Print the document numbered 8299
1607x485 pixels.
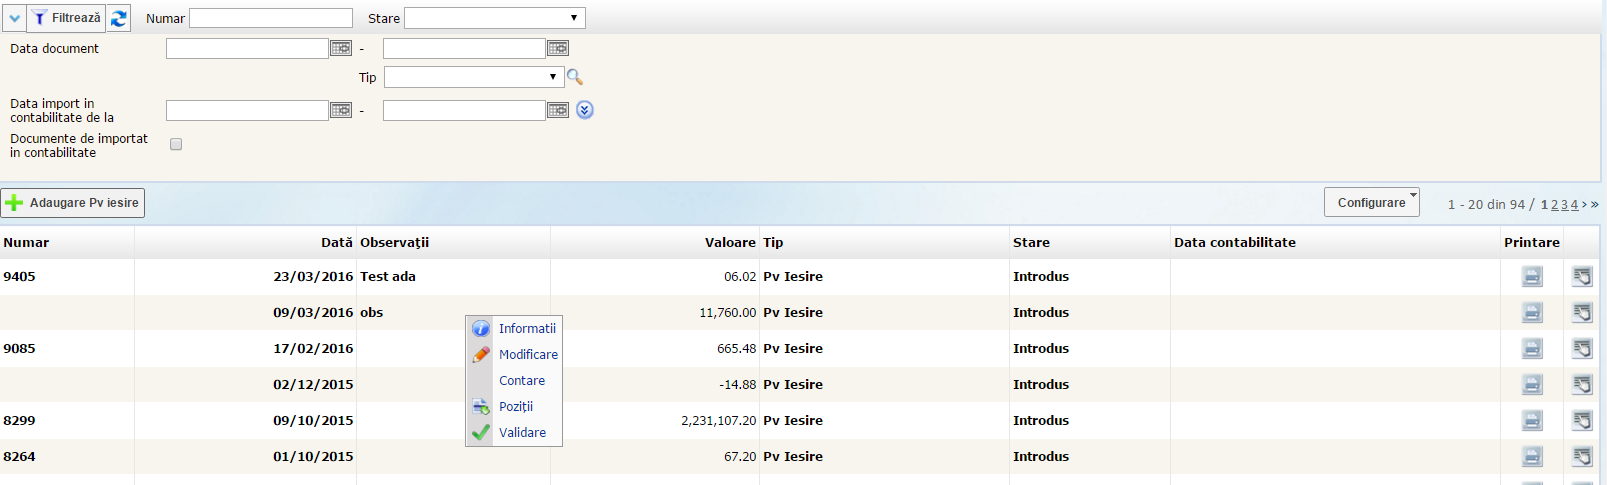coord(1532,421)
